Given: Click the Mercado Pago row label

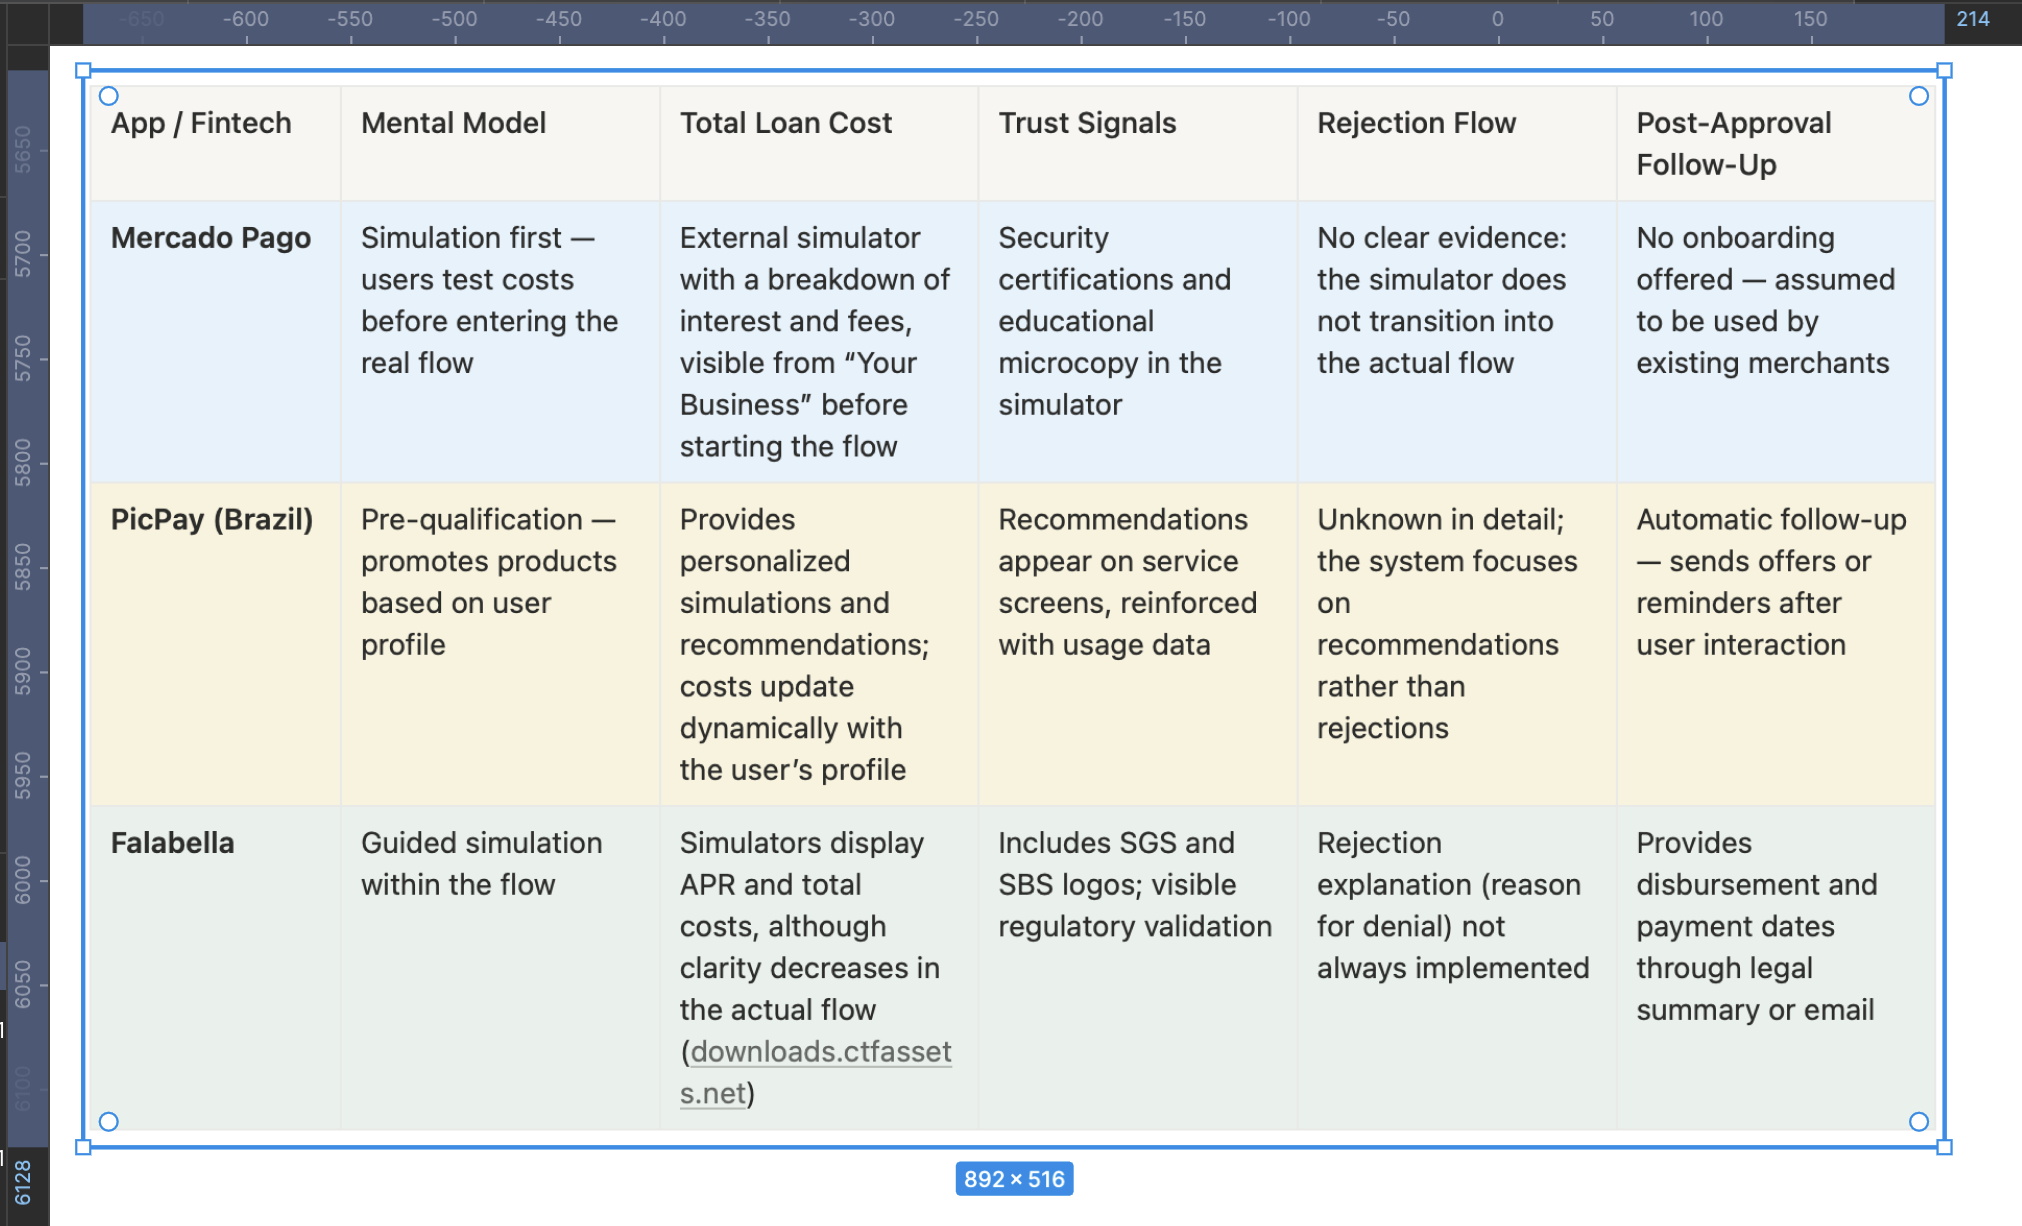Looking at the screenshot, I should click(x=210, y=238).
